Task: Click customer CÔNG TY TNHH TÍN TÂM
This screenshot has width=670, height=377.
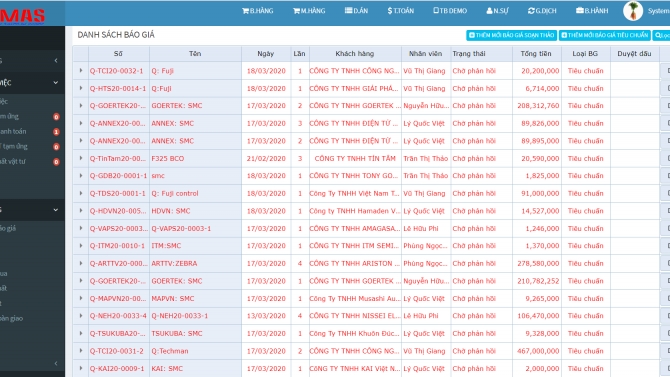Action: click(x=355, y=158)
